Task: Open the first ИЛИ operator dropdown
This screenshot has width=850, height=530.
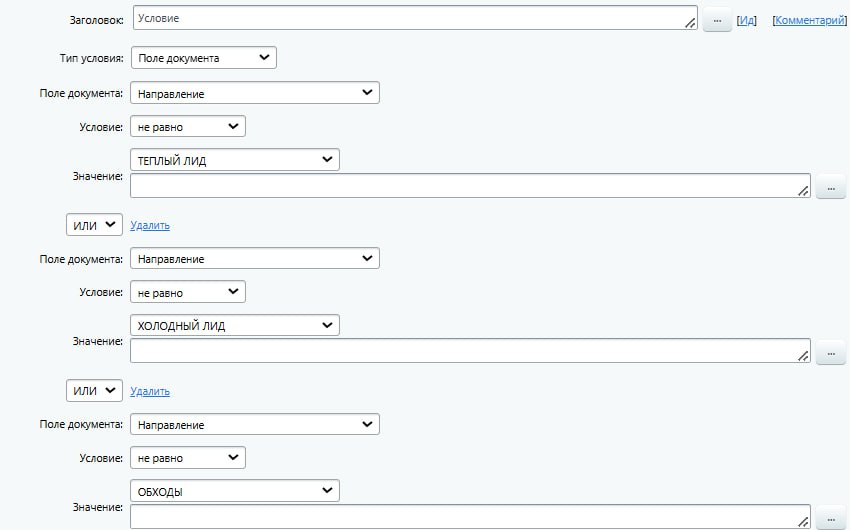Action: pos(94,225)
